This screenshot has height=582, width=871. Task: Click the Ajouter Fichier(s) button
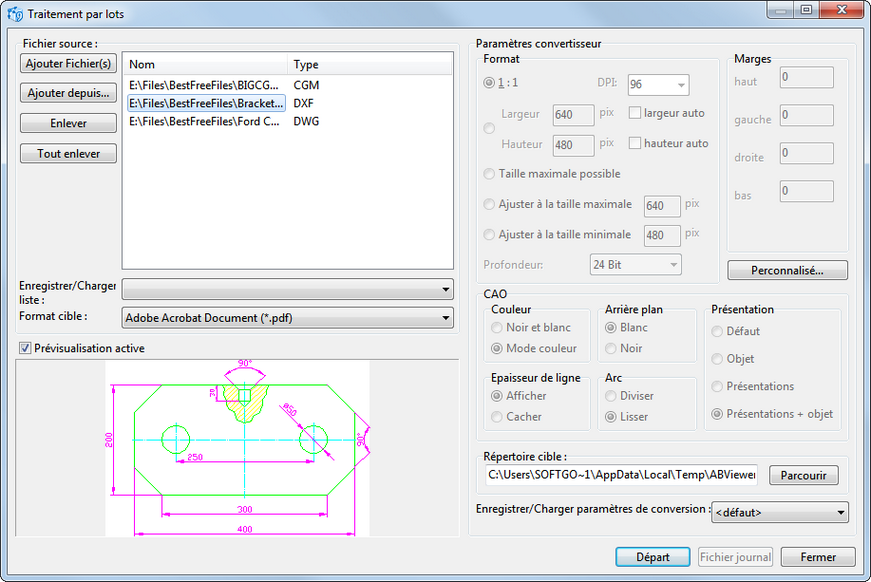pyautogui.click(x=69, y=63)
